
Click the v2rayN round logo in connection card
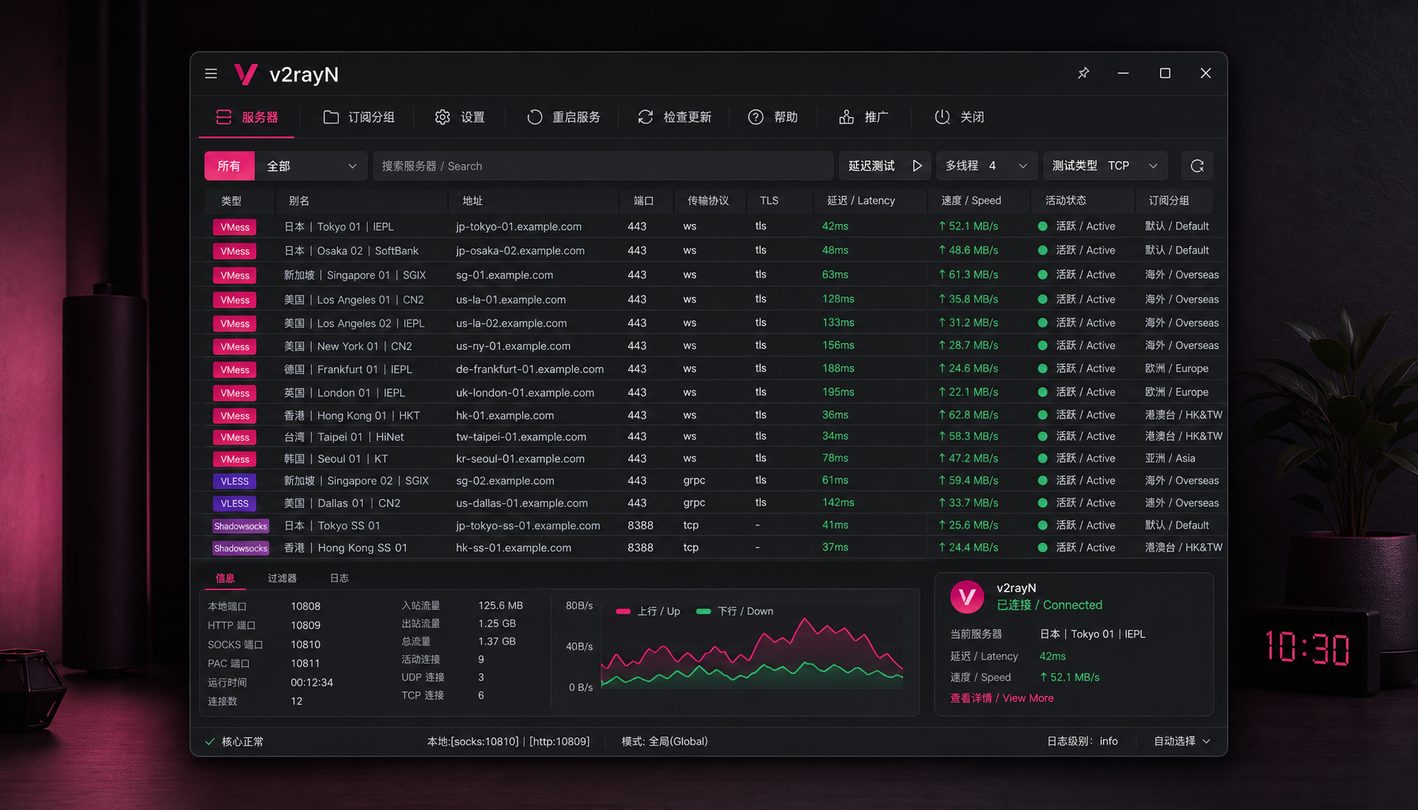point(966,597)
